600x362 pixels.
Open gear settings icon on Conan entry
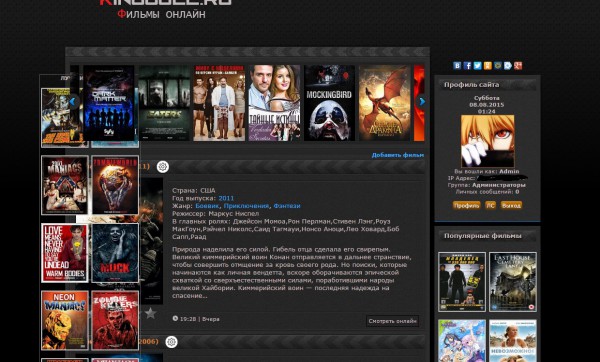click(163, 167)
